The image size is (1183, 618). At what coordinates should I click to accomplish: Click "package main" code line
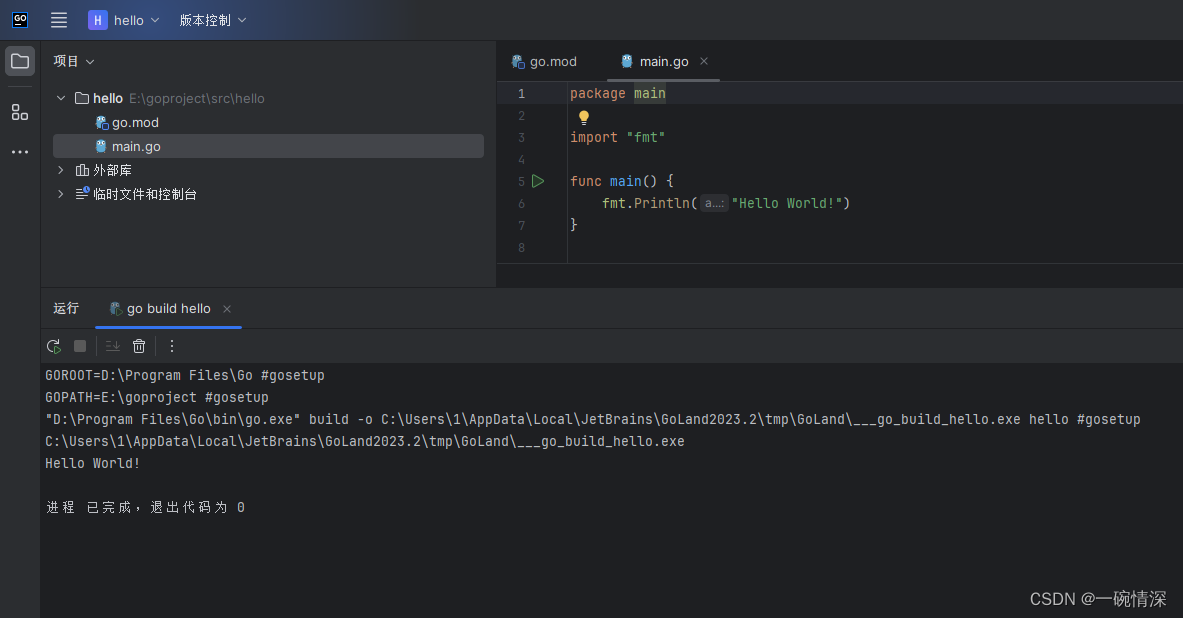618,94
